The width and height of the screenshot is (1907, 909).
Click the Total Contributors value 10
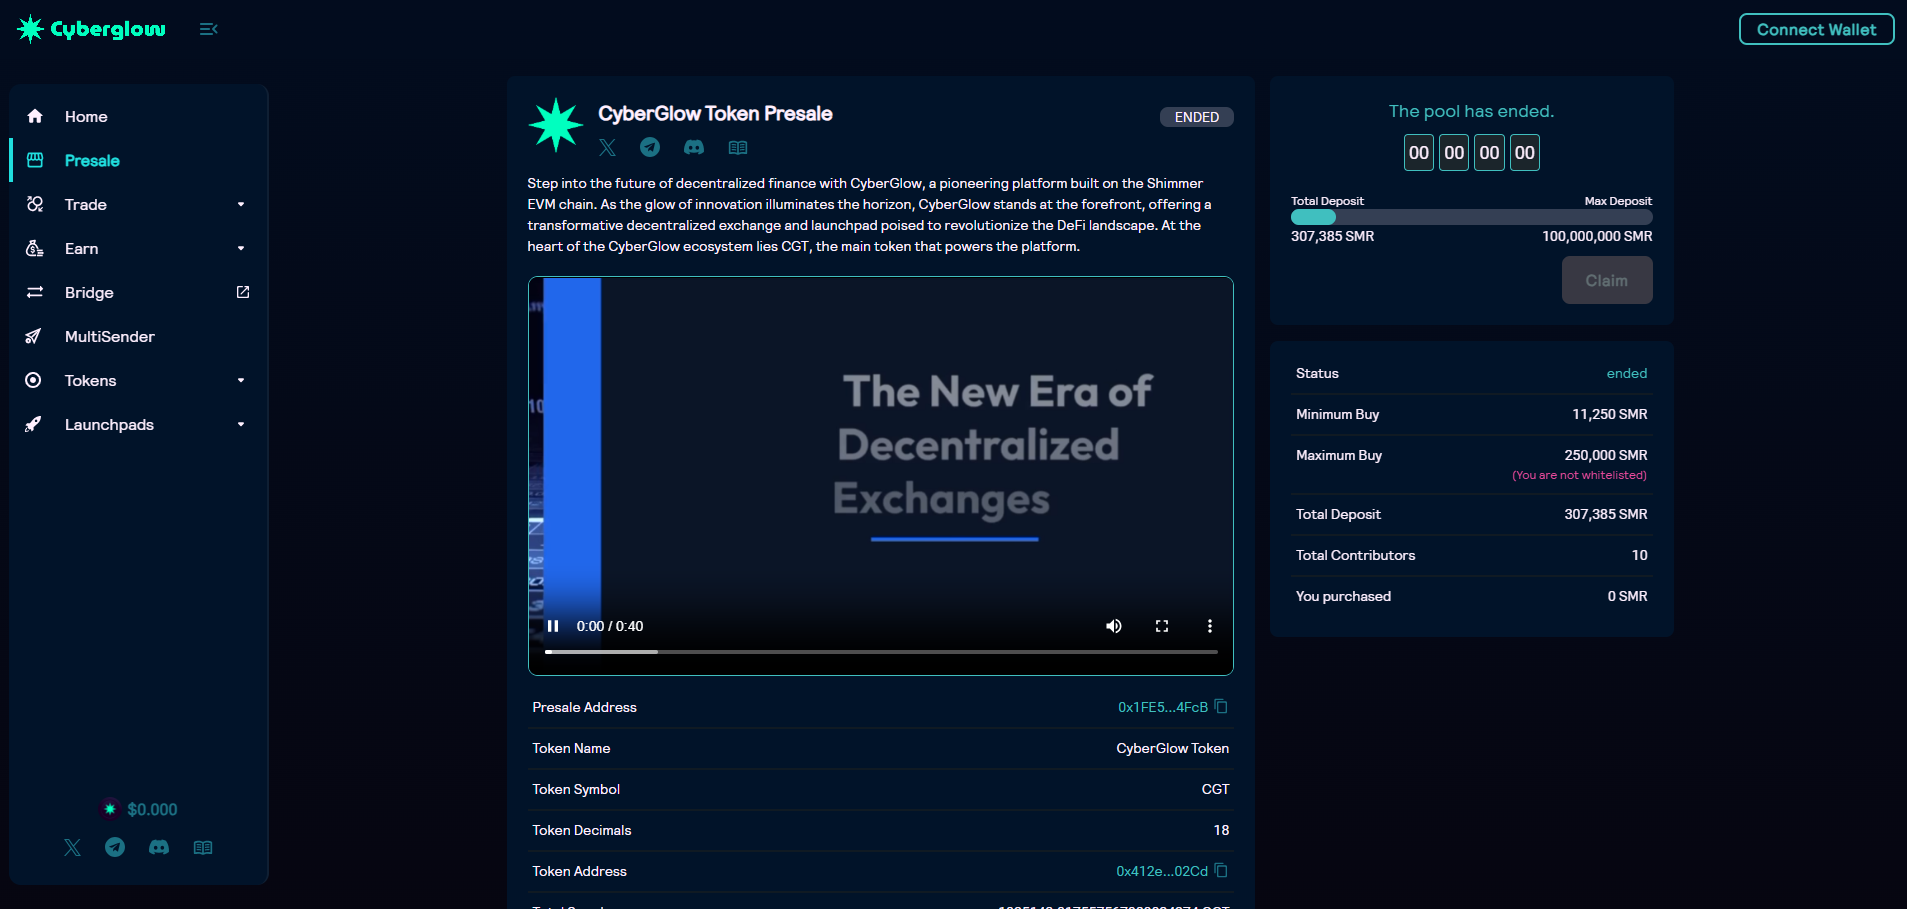[x=1640, y=555]
